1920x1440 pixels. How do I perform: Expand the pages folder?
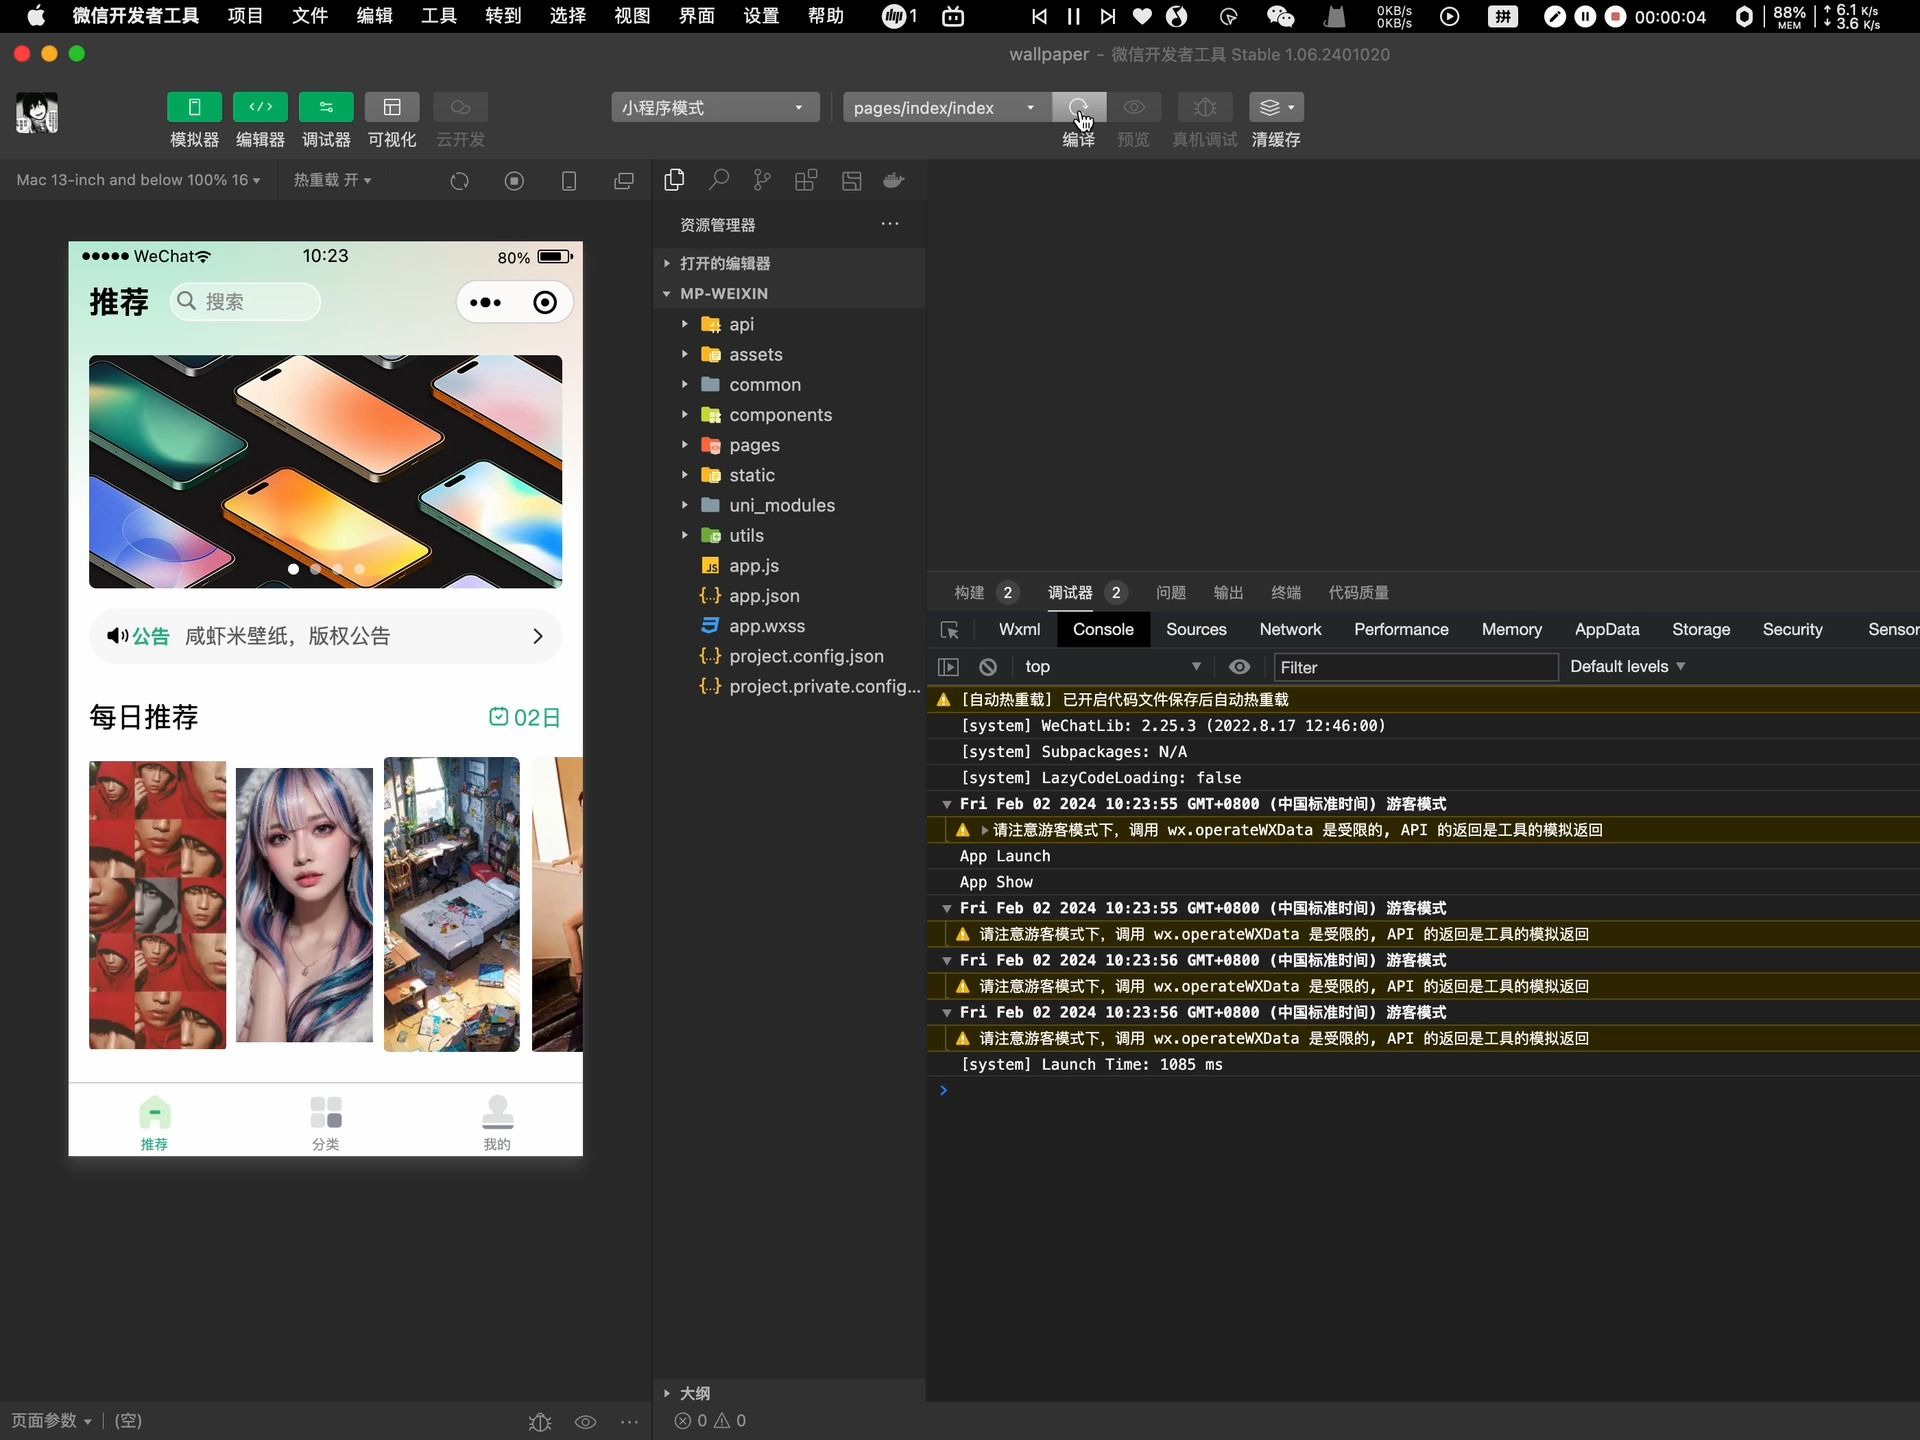(789, 444)
